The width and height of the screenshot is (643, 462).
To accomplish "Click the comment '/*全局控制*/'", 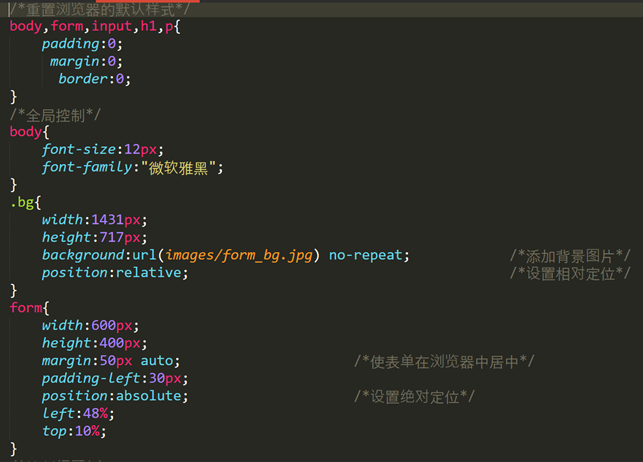I will coord(55,115).
